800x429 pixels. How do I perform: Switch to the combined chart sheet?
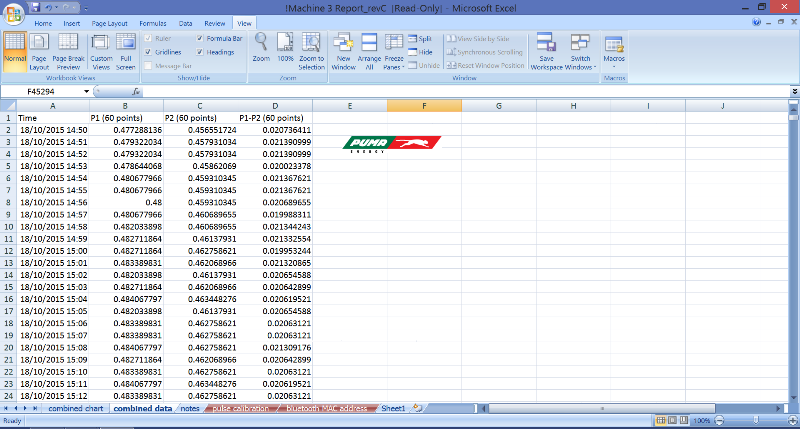coord(76,409)
